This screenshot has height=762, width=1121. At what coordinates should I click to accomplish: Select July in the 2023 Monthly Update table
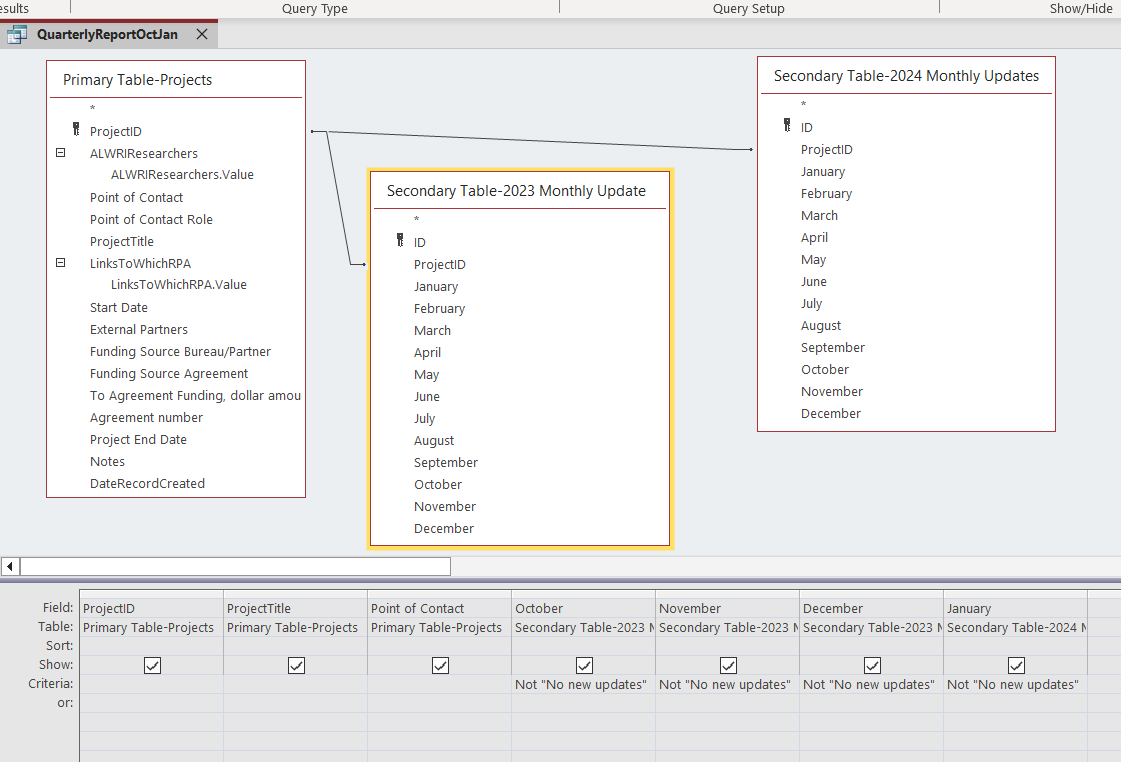tap(425, 419)
